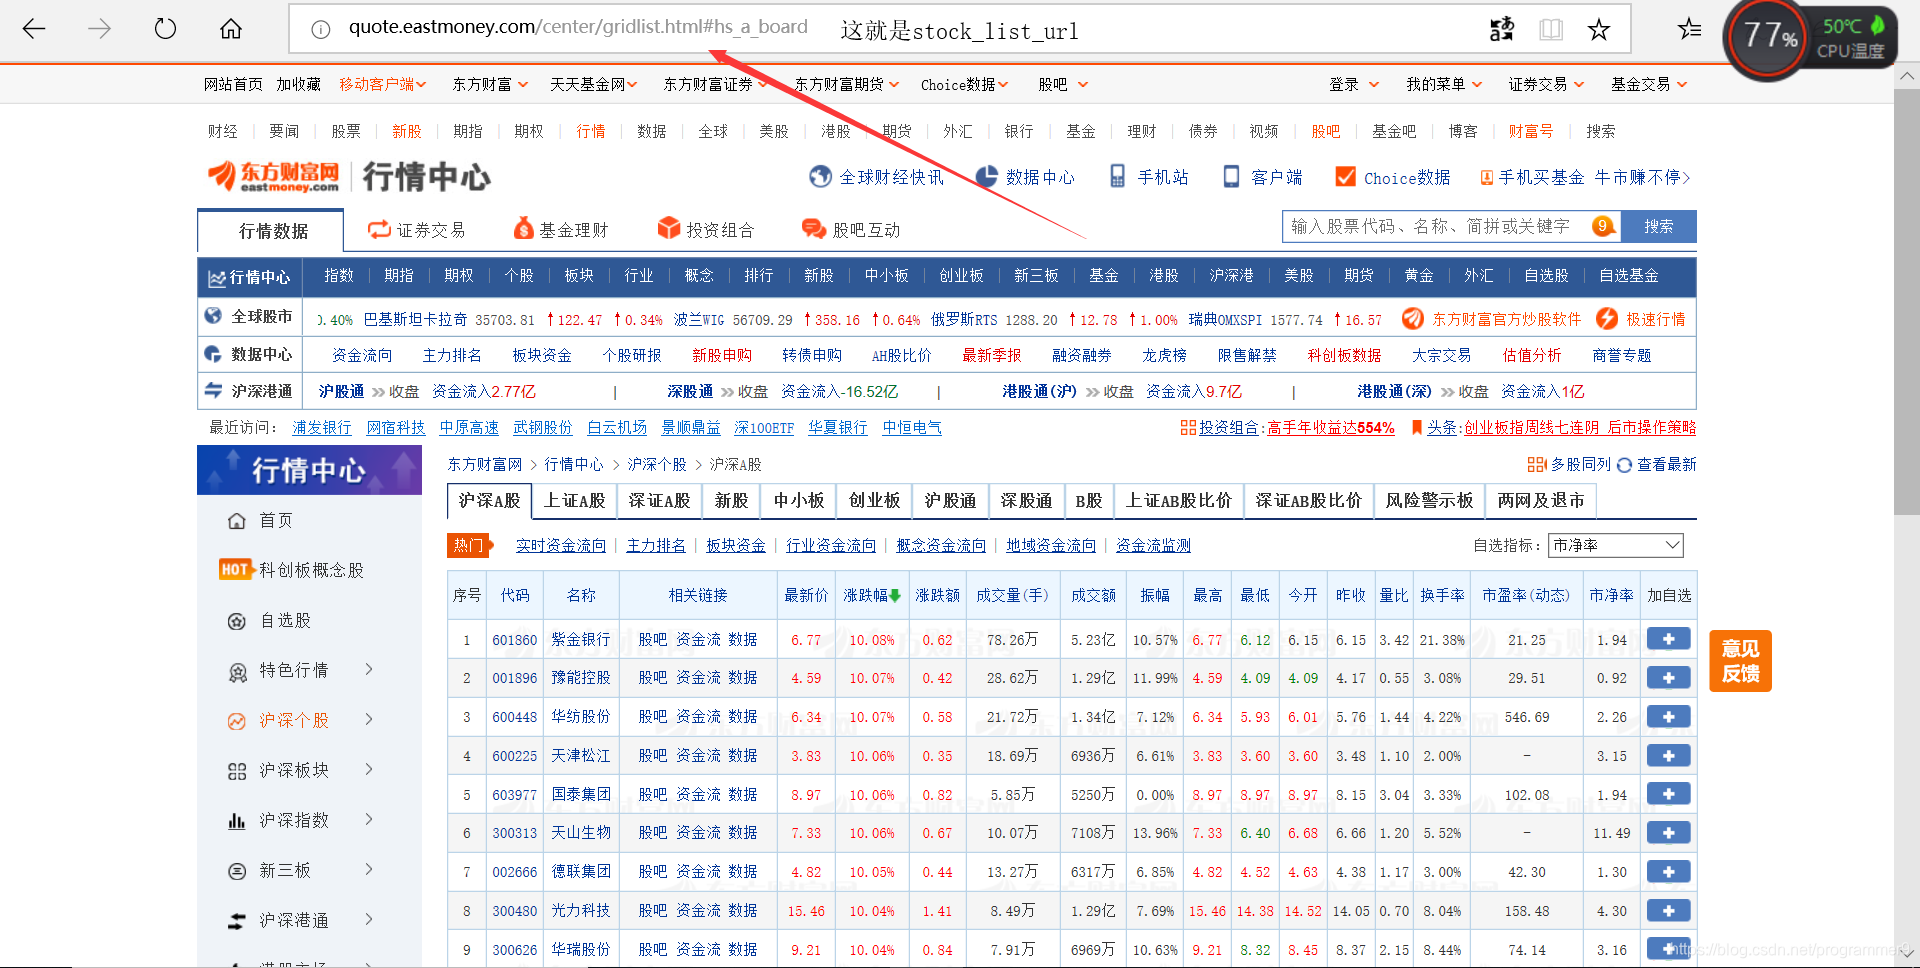Screen dimensions: 1920x968
Task: Expand sidebar 新三板 submenu
Action: 369,869
